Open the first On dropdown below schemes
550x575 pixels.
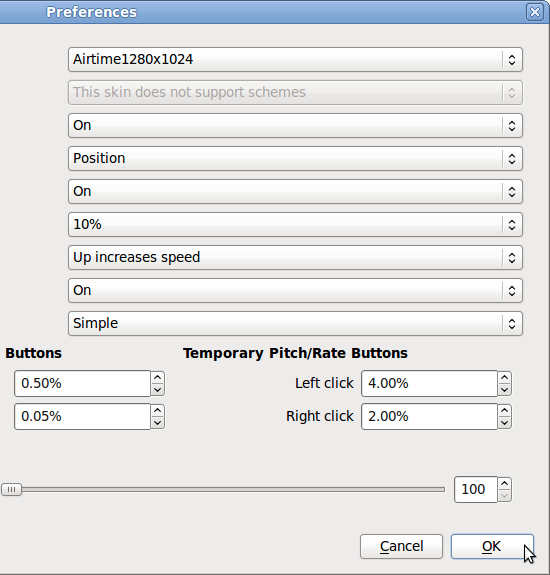point(295,125)
